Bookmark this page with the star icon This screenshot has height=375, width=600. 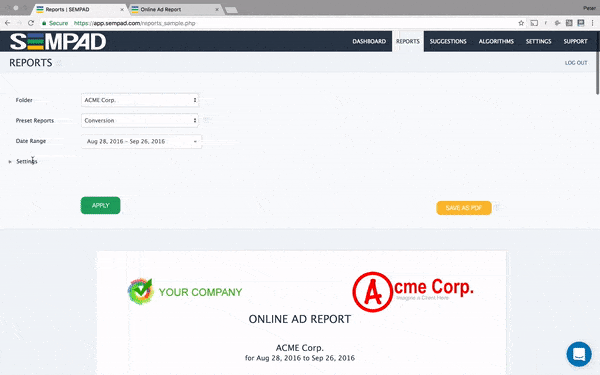(521, 23)
